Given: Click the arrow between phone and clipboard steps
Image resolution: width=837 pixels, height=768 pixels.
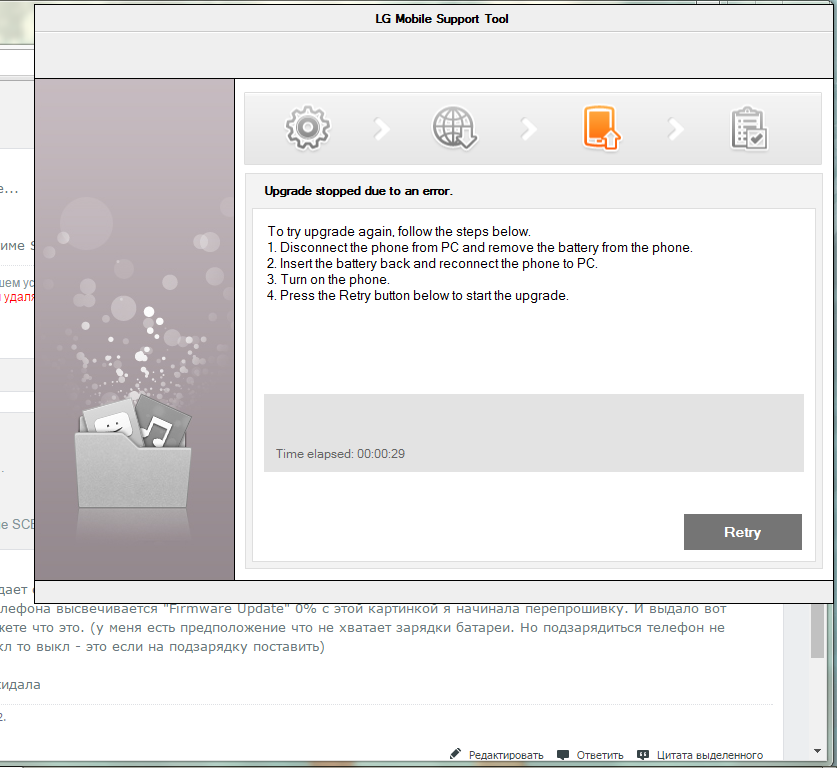Looking at the screenshot, I should pyautogui.click(x=675, y=129).
